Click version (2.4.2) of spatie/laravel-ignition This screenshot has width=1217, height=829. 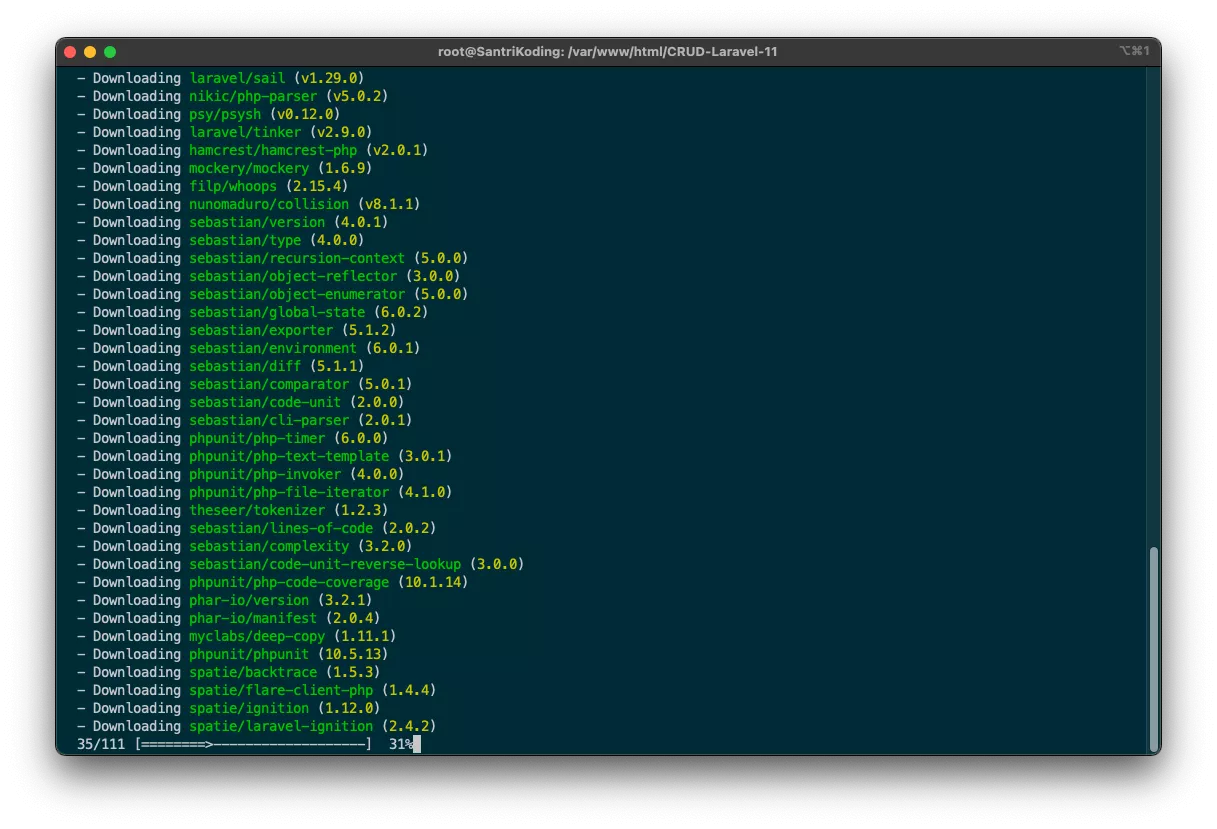[409, 726]
